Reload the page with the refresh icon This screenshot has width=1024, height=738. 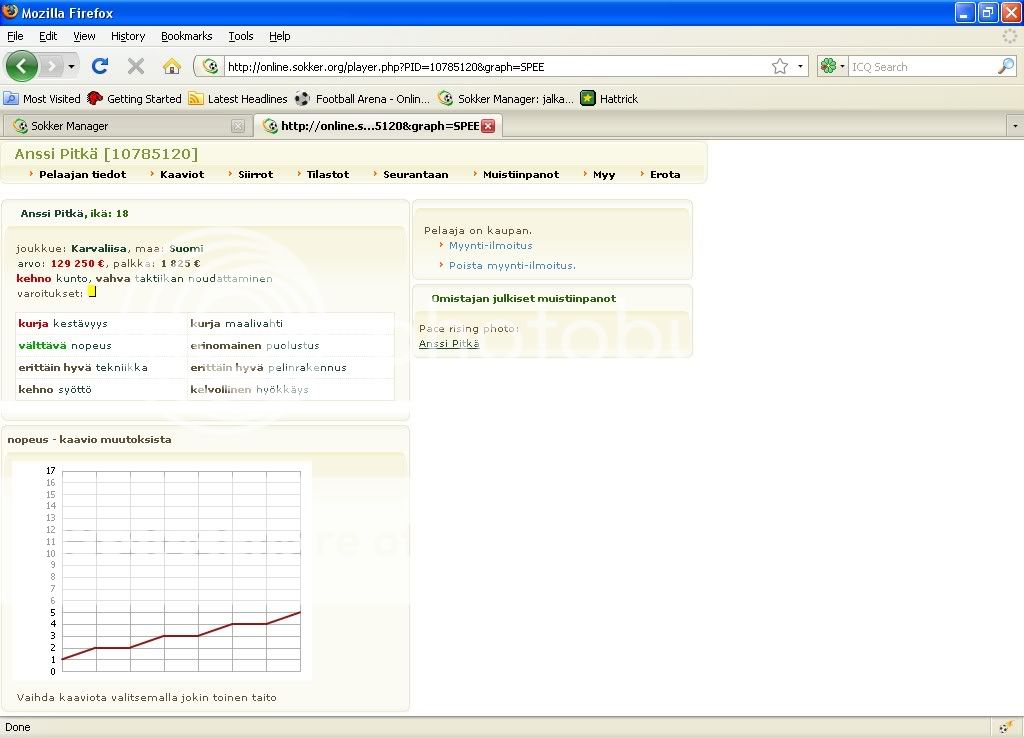[99, 66]
